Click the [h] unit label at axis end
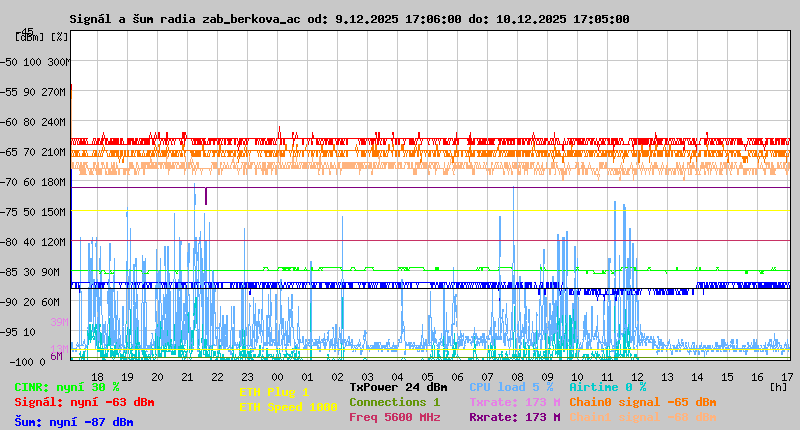This screenshot has height=430, width=800. pos(778,386)
